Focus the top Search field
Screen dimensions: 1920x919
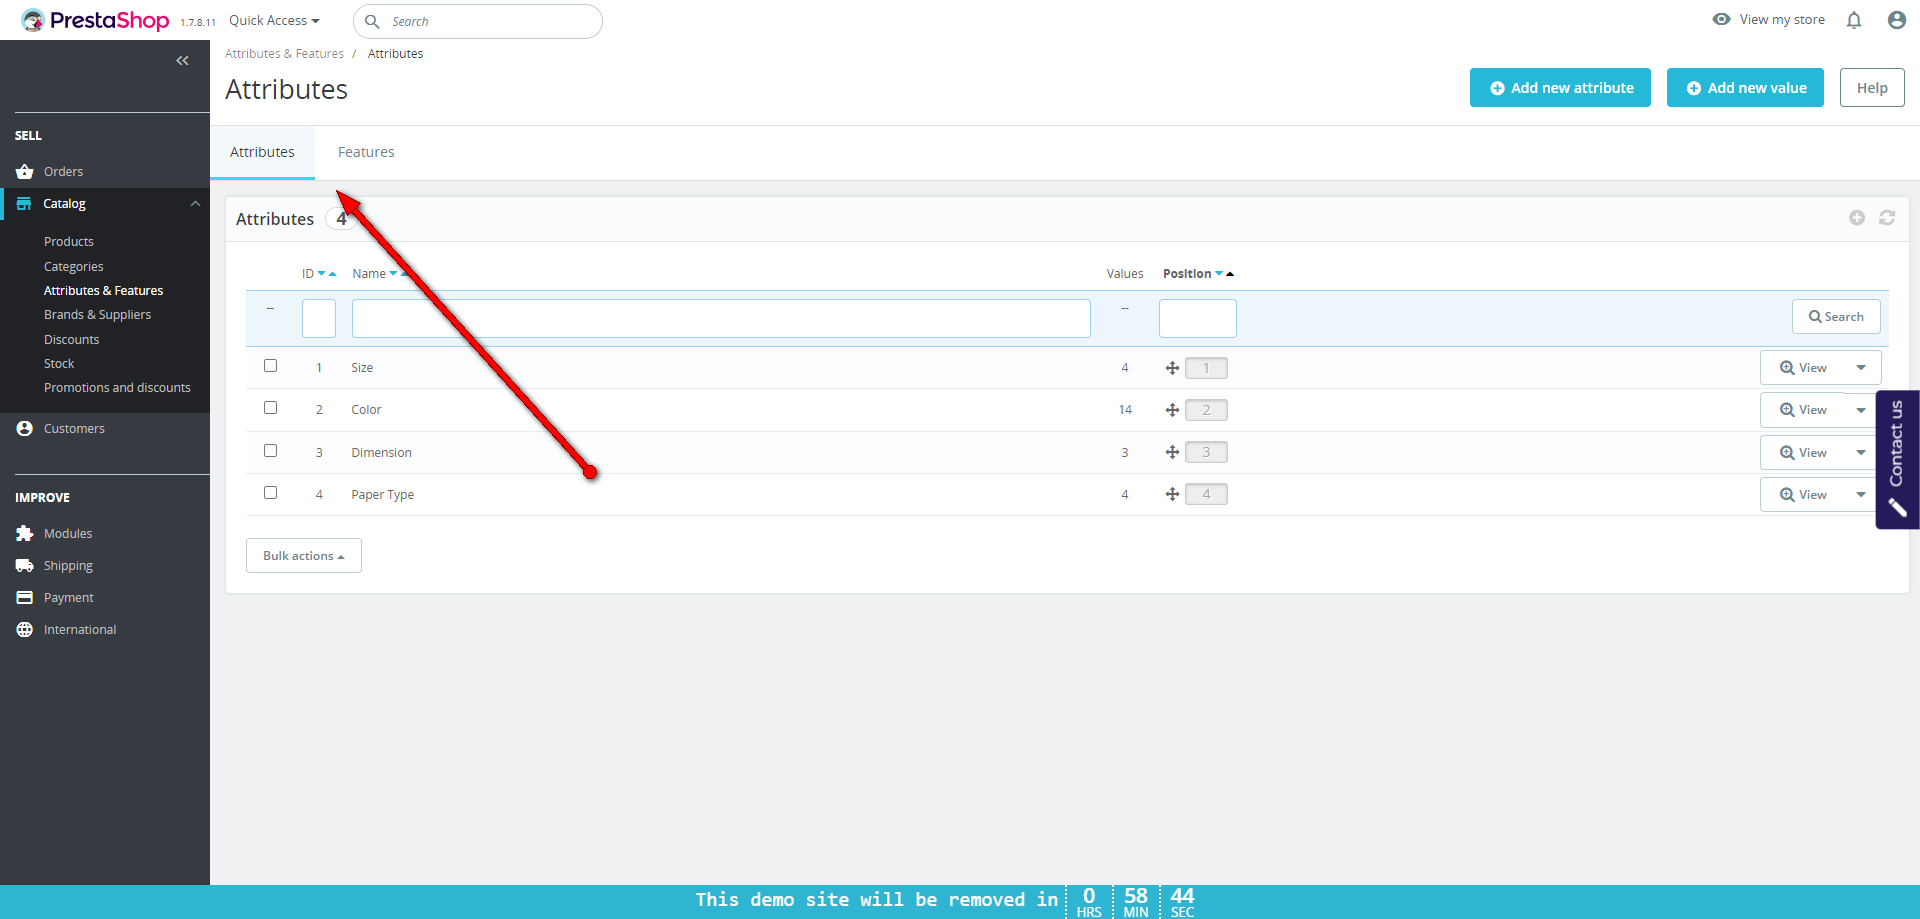tap(478, 21)
